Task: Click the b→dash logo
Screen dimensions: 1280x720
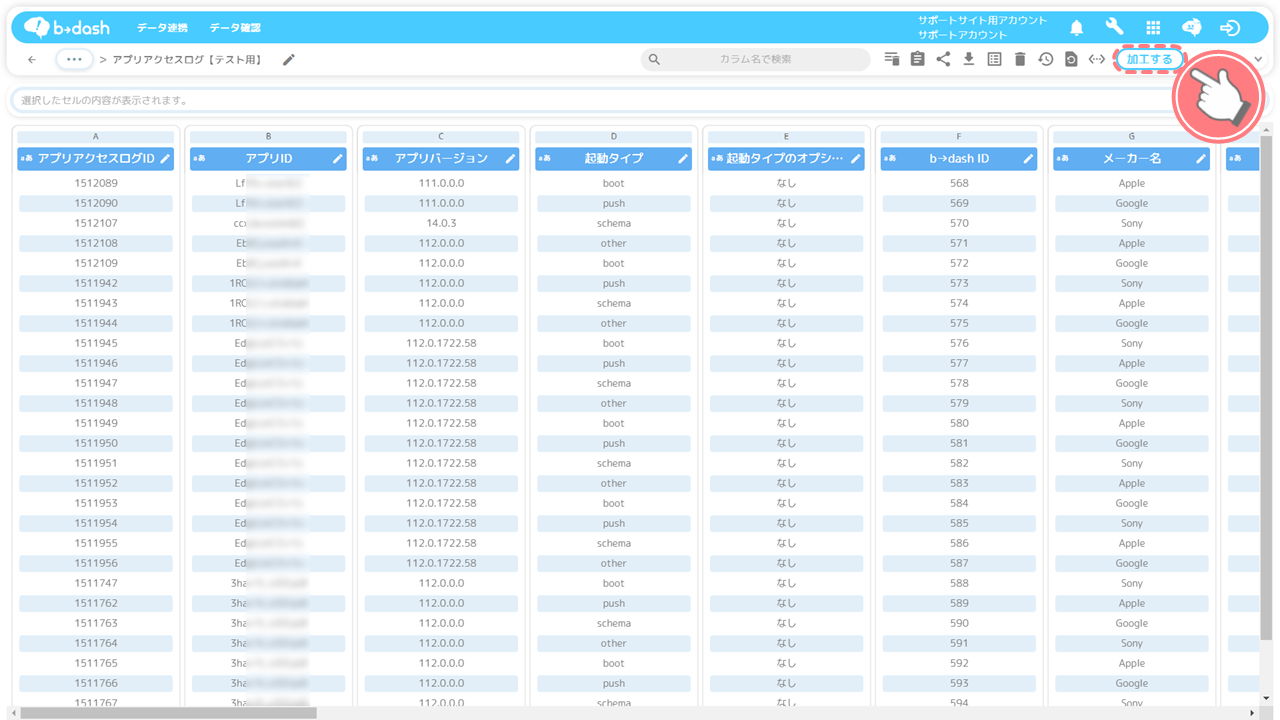Action: pyautogui.click(x=67, y=28)
